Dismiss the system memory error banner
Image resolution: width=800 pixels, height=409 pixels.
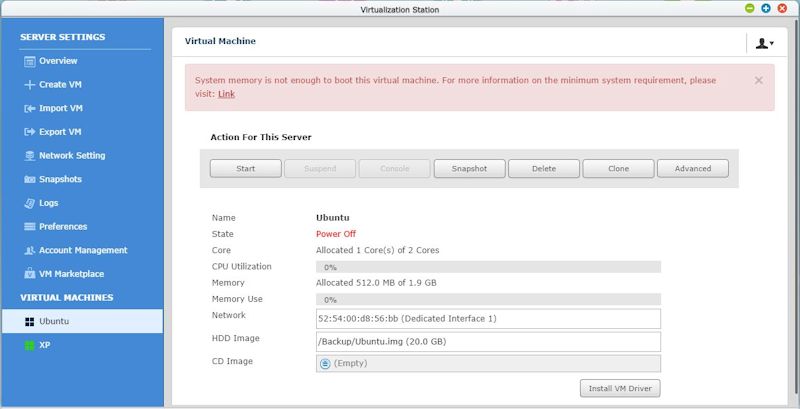[x=759, y=81]
